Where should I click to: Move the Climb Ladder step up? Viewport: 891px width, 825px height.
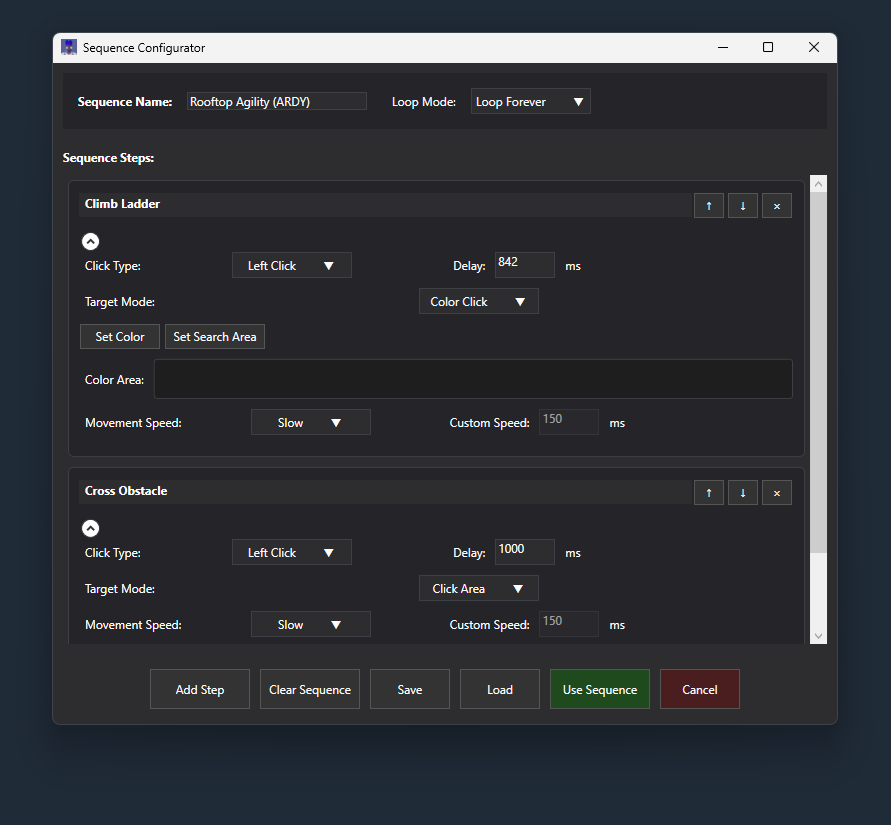[x=709, y=205]
